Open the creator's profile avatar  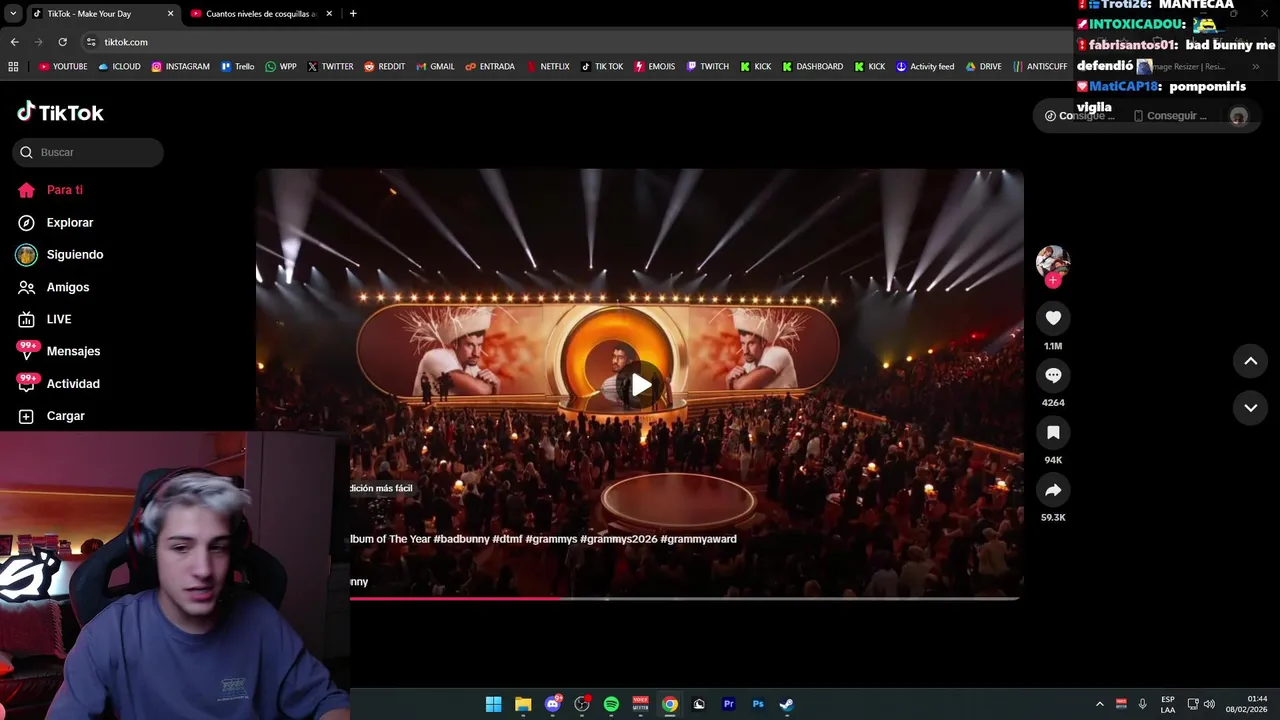pyautogui.click(x=1053, y=261)
